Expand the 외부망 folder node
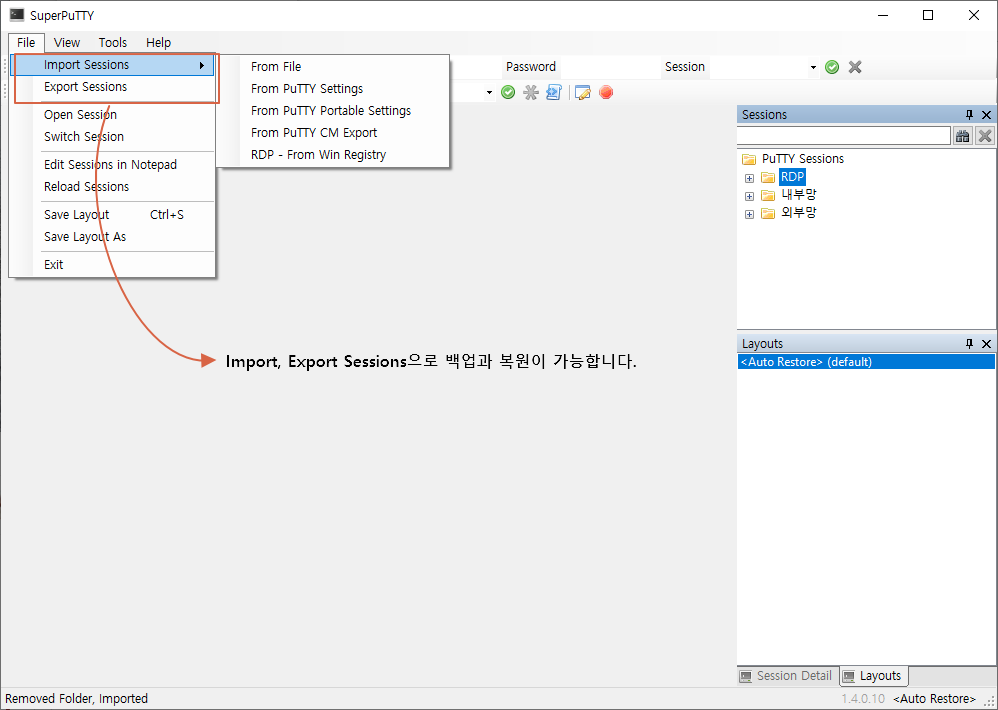 click(749, 214)
